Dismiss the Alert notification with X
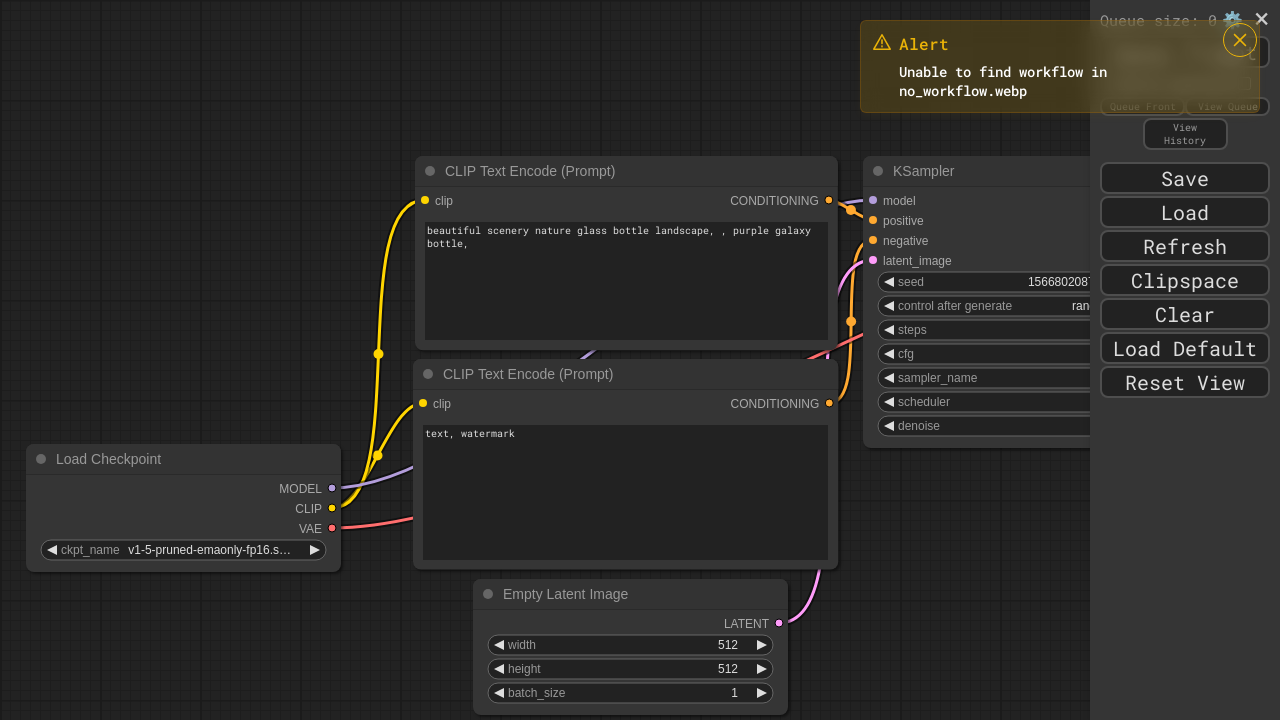The image size is (1280, 720). pos(1239,40)
